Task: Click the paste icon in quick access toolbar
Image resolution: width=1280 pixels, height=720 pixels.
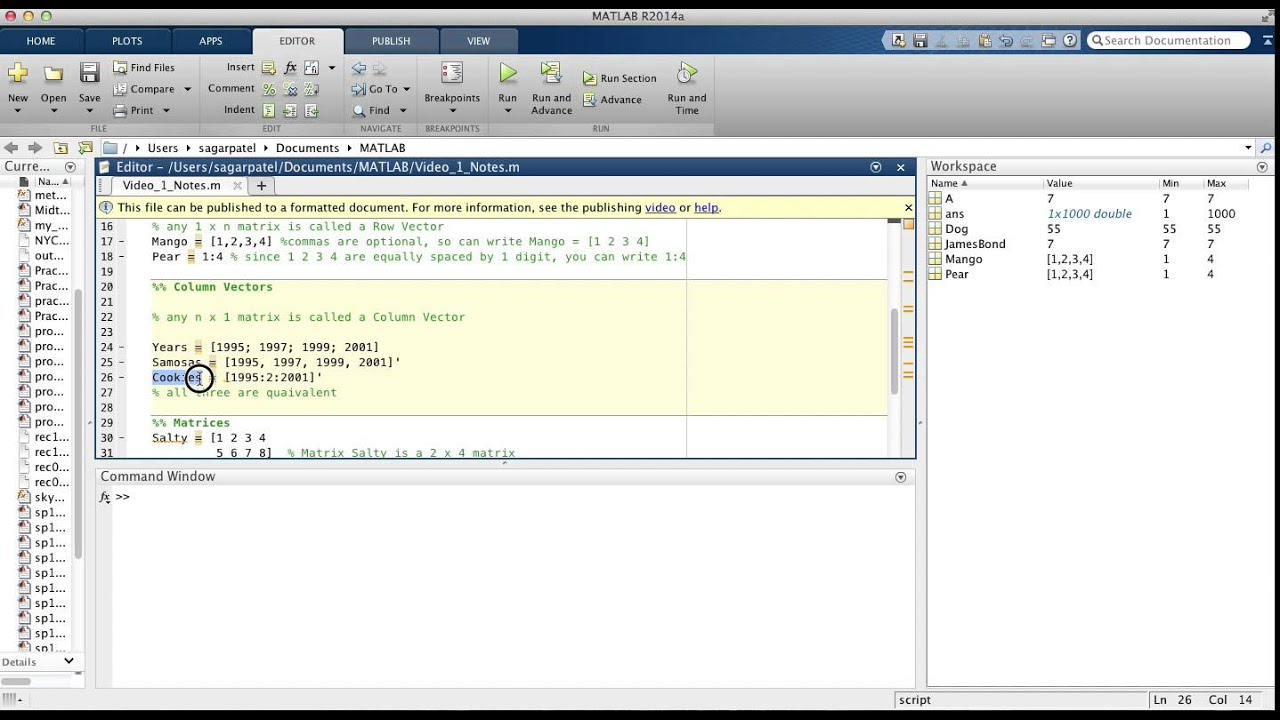Action: click(984, 41)
